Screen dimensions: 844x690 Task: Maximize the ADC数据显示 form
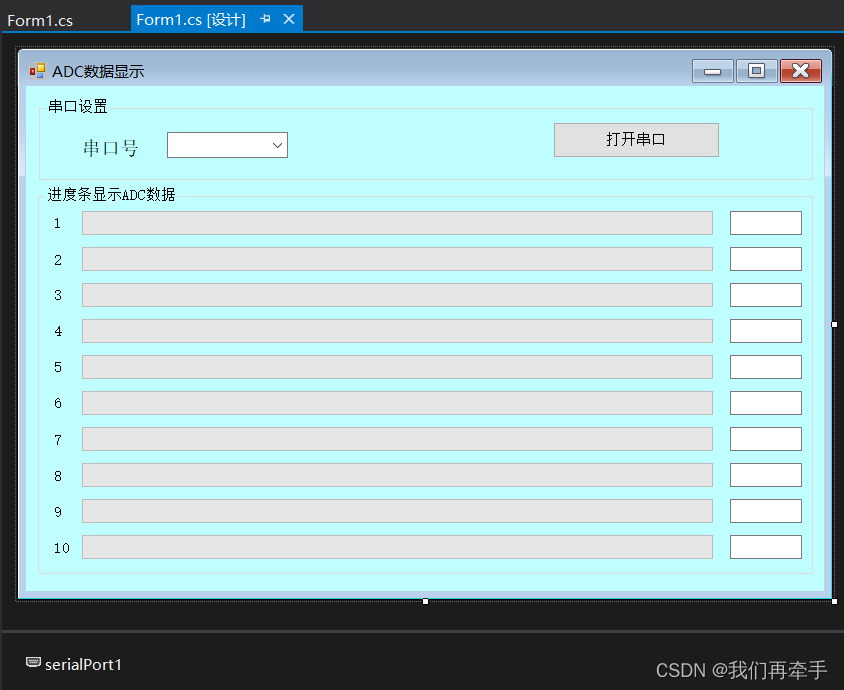[x=756, y=71]
